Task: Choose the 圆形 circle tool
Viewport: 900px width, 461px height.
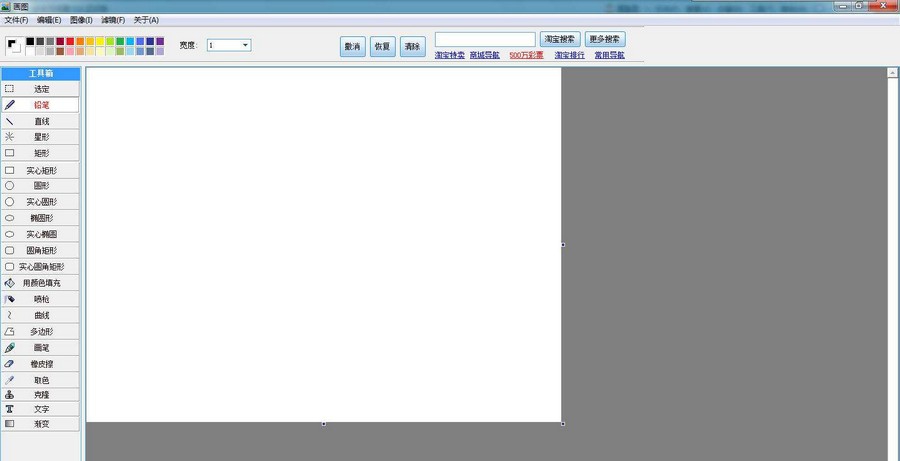Action: 40,185
